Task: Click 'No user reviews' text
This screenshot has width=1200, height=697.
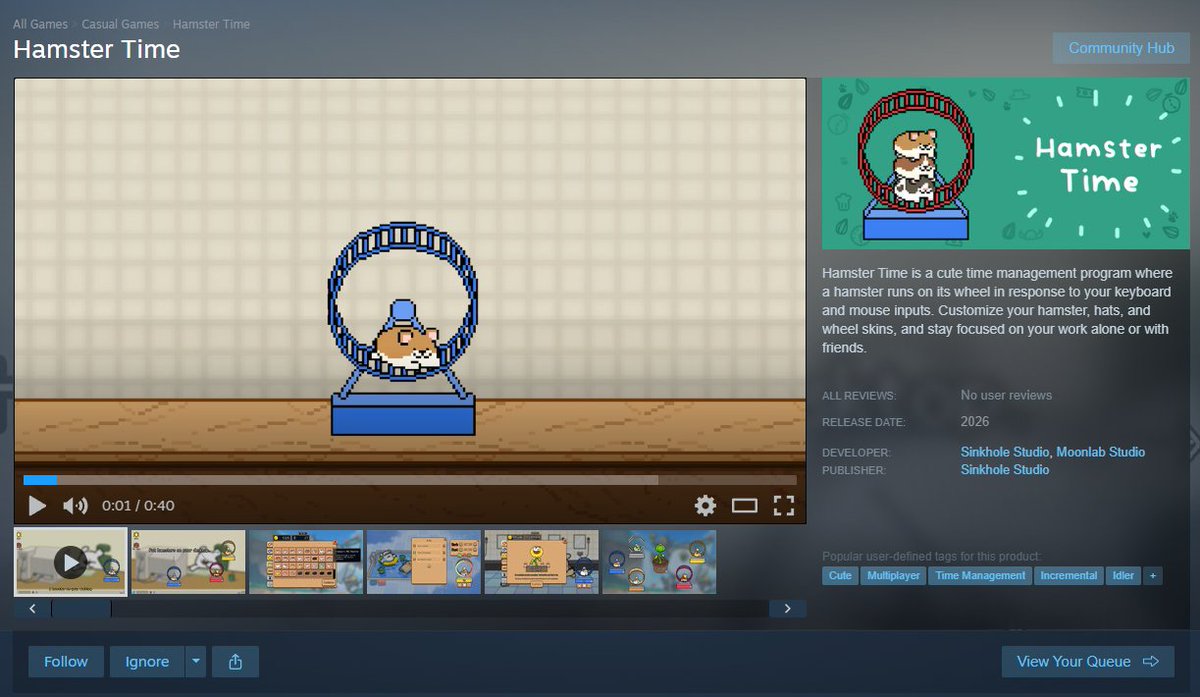Action: click(x=1006, y=395)
